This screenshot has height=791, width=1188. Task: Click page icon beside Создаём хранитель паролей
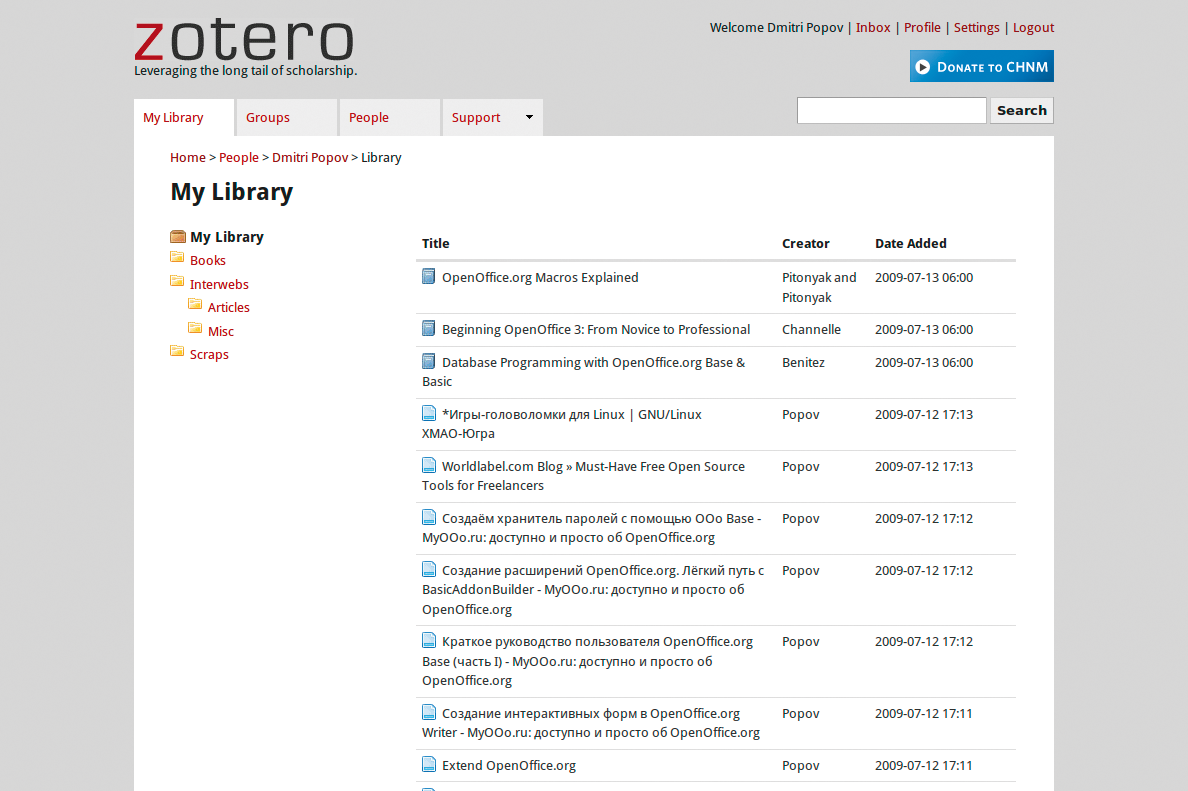429,517
